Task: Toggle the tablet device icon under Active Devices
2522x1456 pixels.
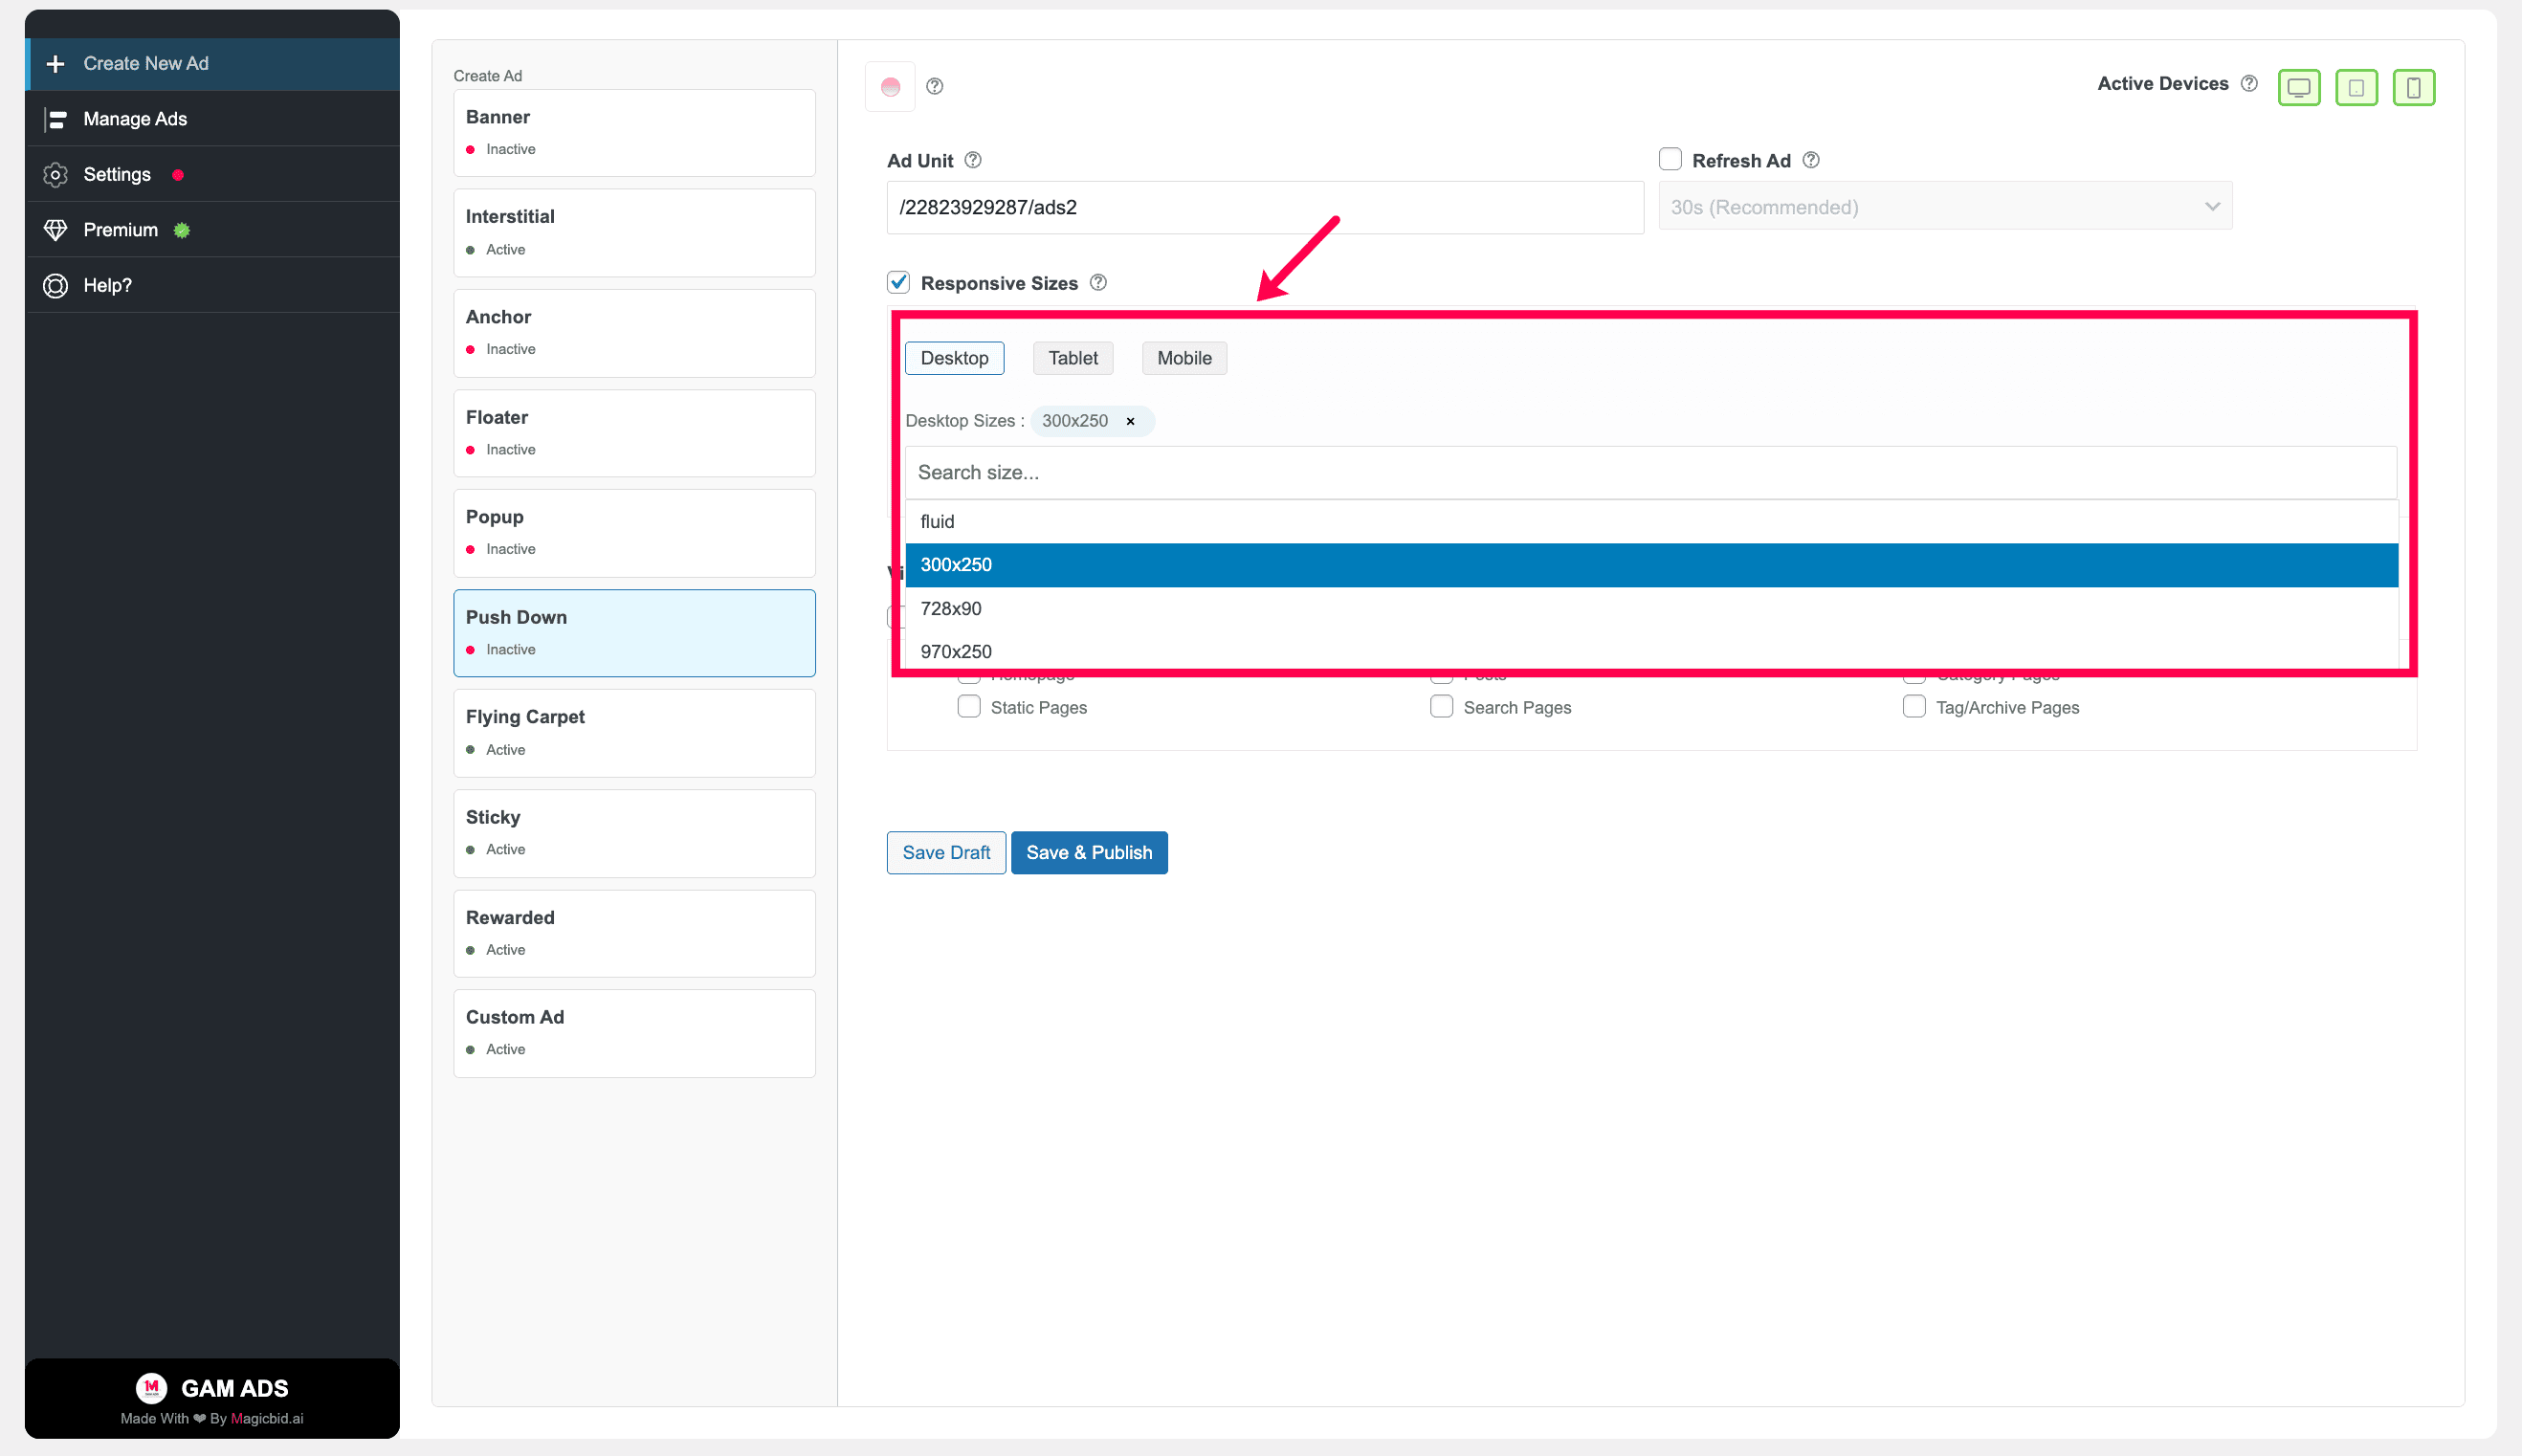Action: tap(2356, 87)
